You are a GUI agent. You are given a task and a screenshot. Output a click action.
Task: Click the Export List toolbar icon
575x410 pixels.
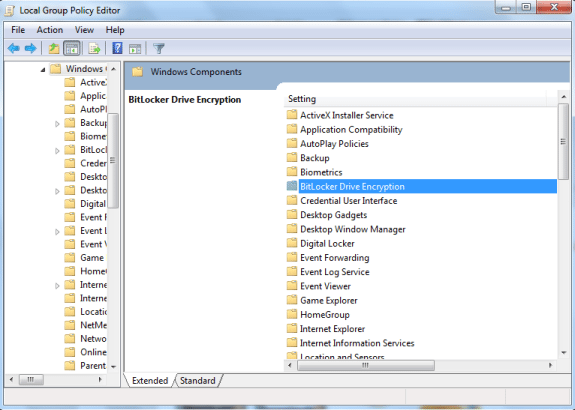click(94, 48)
